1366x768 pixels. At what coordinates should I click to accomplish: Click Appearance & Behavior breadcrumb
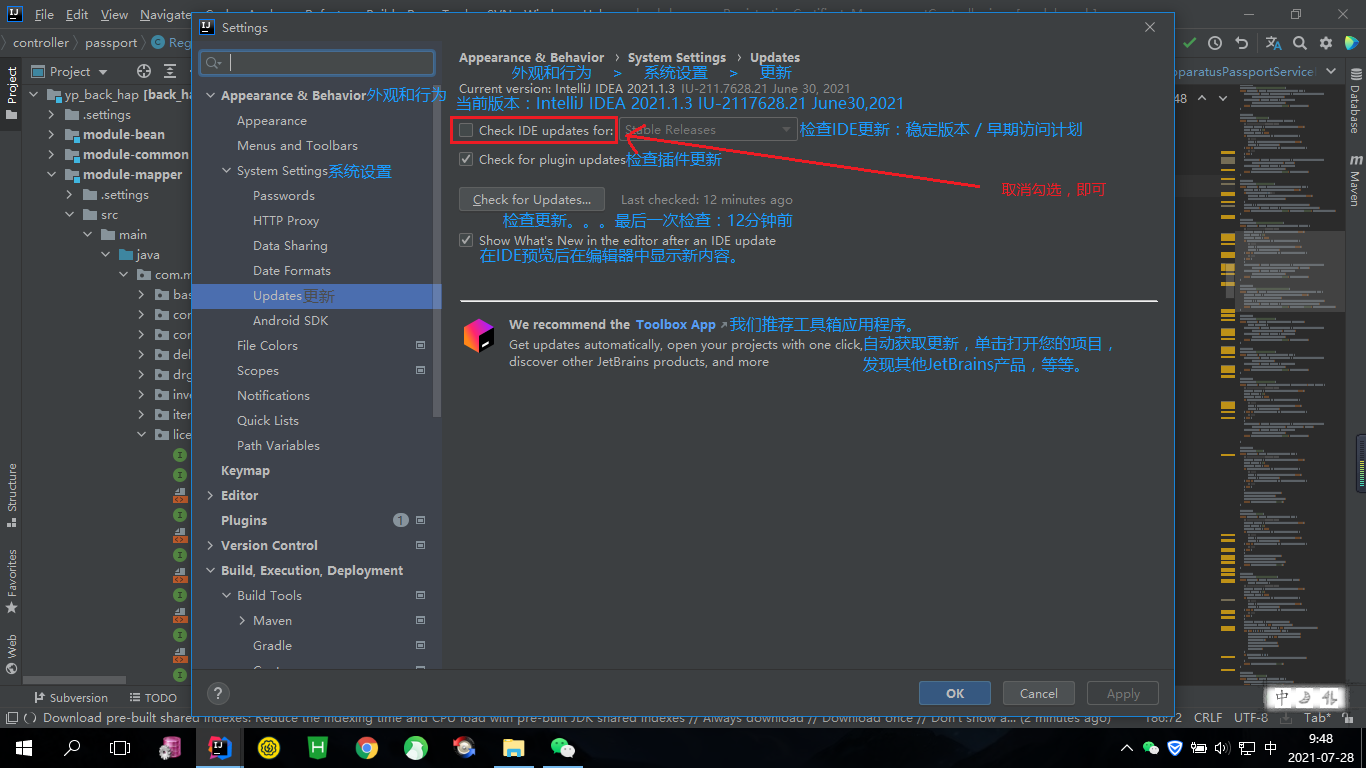coord(531,58)
